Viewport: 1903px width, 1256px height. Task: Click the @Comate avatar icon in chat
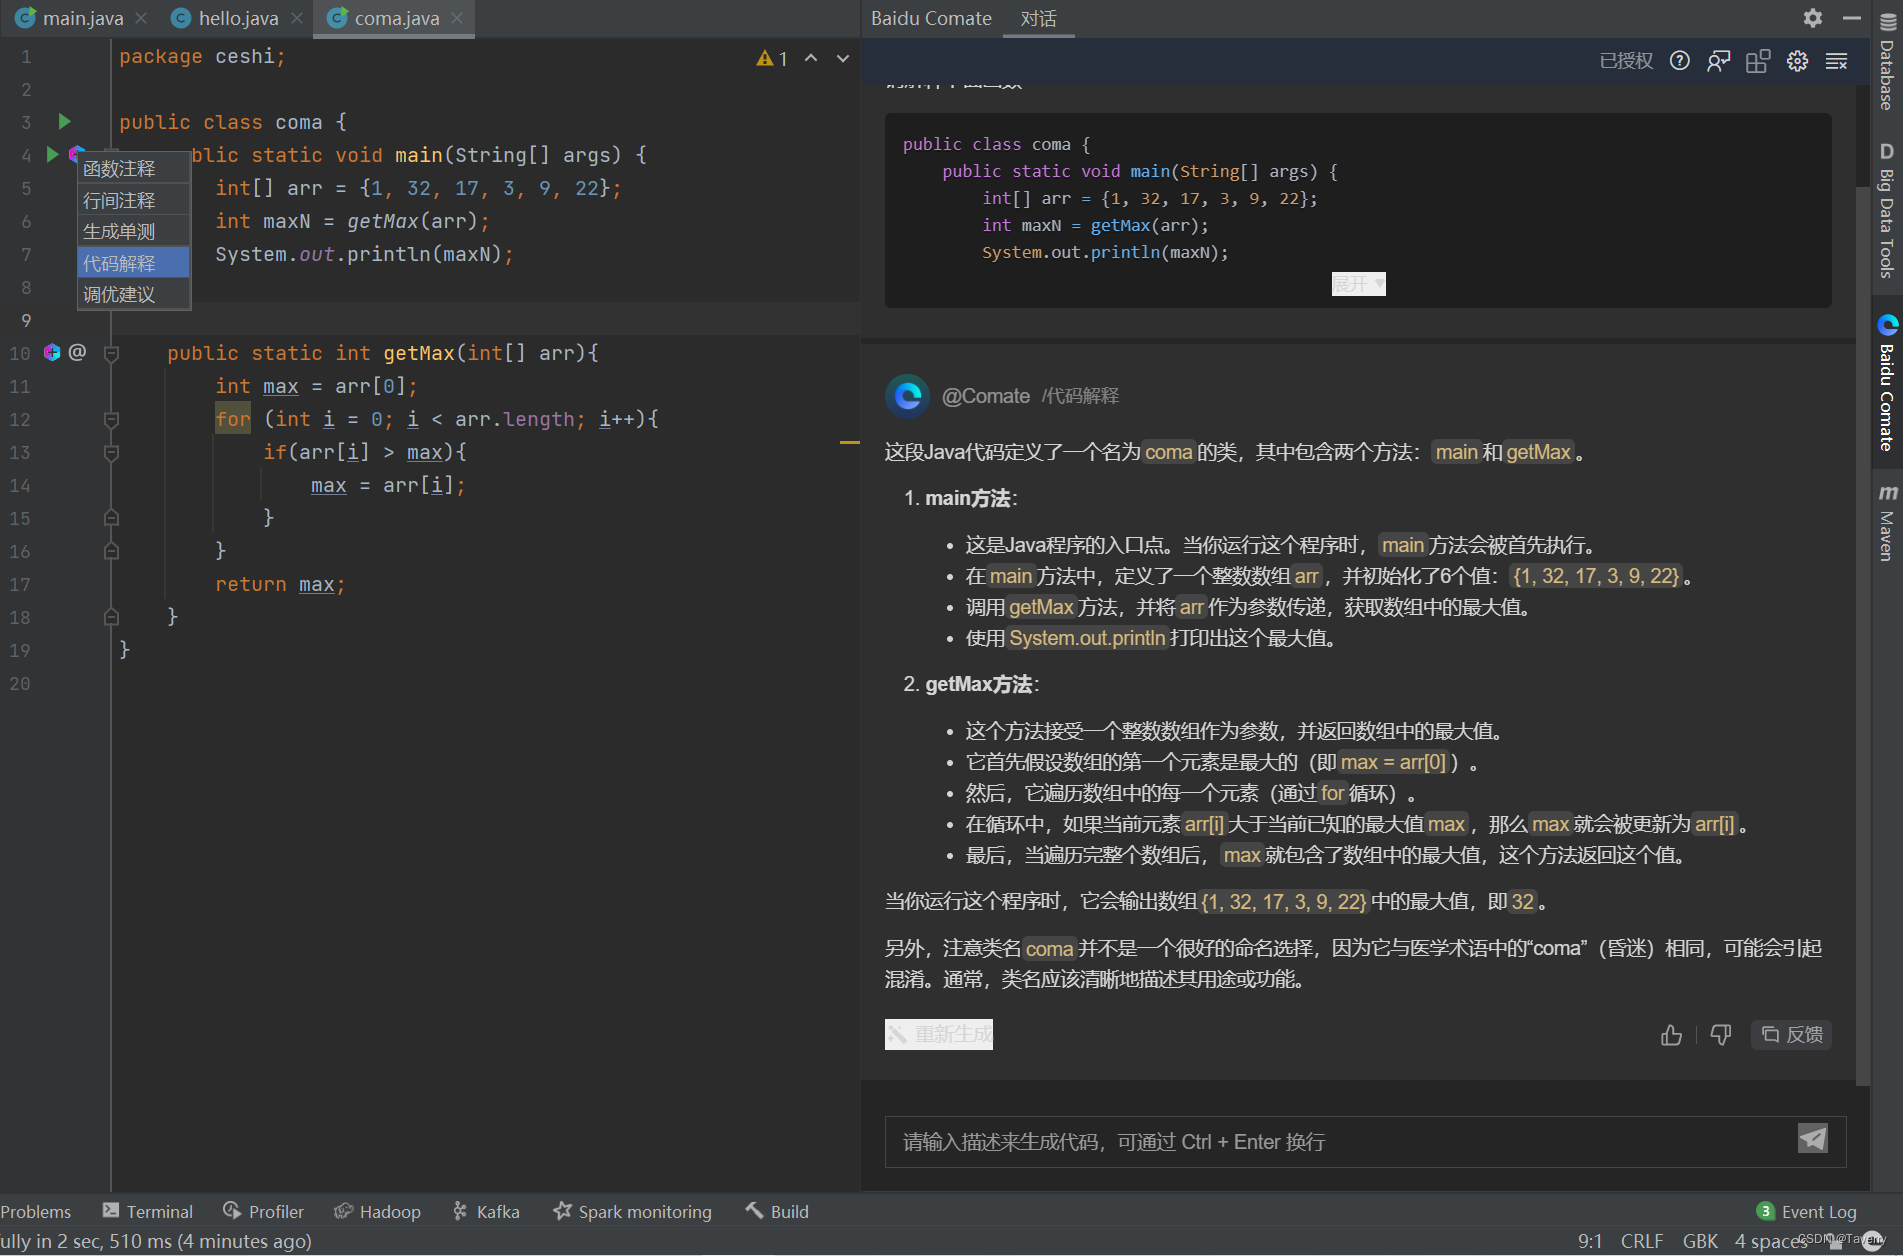click(908, 396)
